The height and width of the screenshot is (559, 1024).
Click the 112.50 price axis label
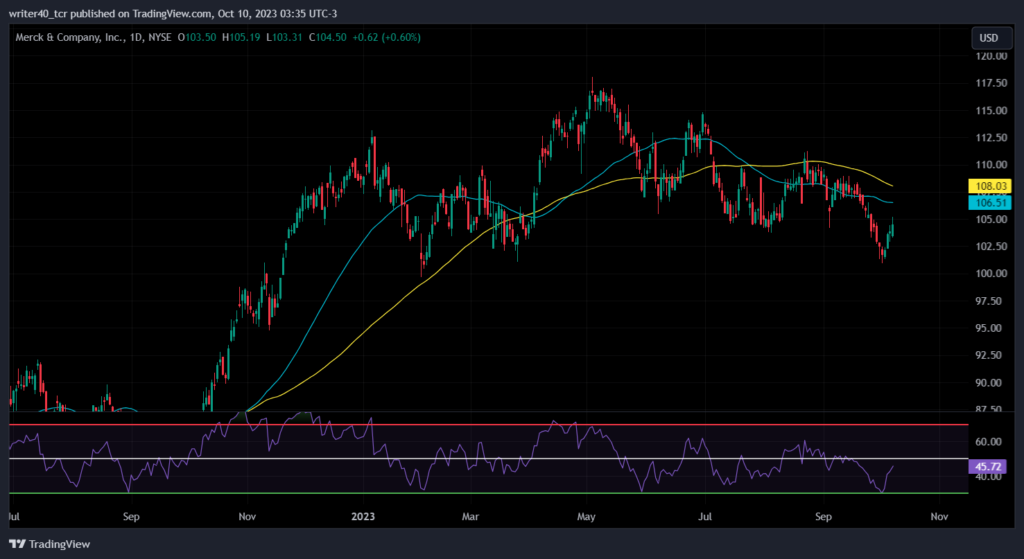991,138
